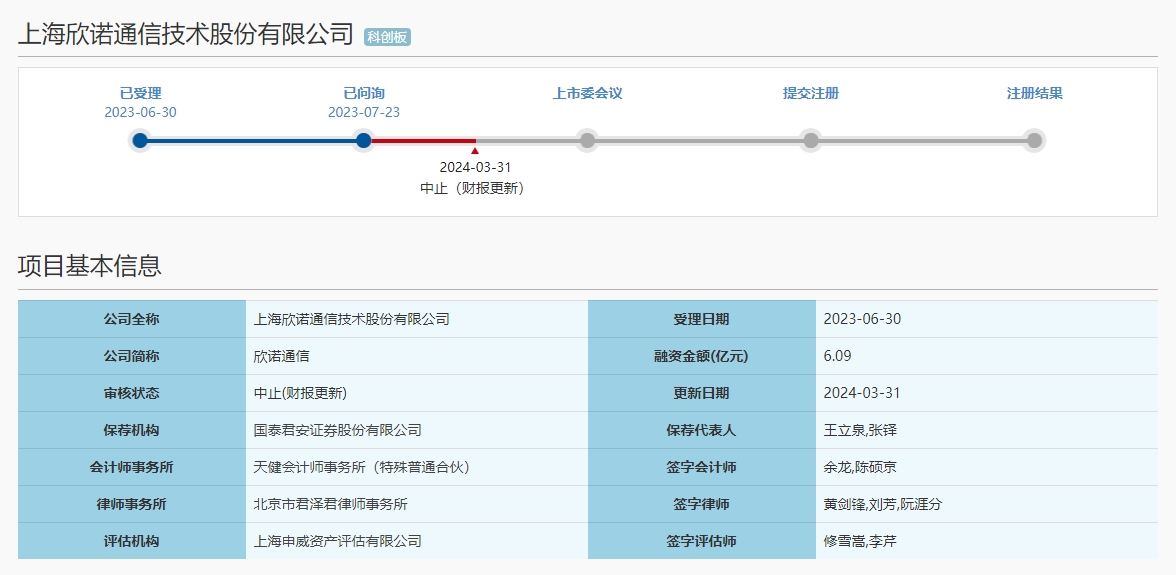Click the financing amount value 6.09

837,356
